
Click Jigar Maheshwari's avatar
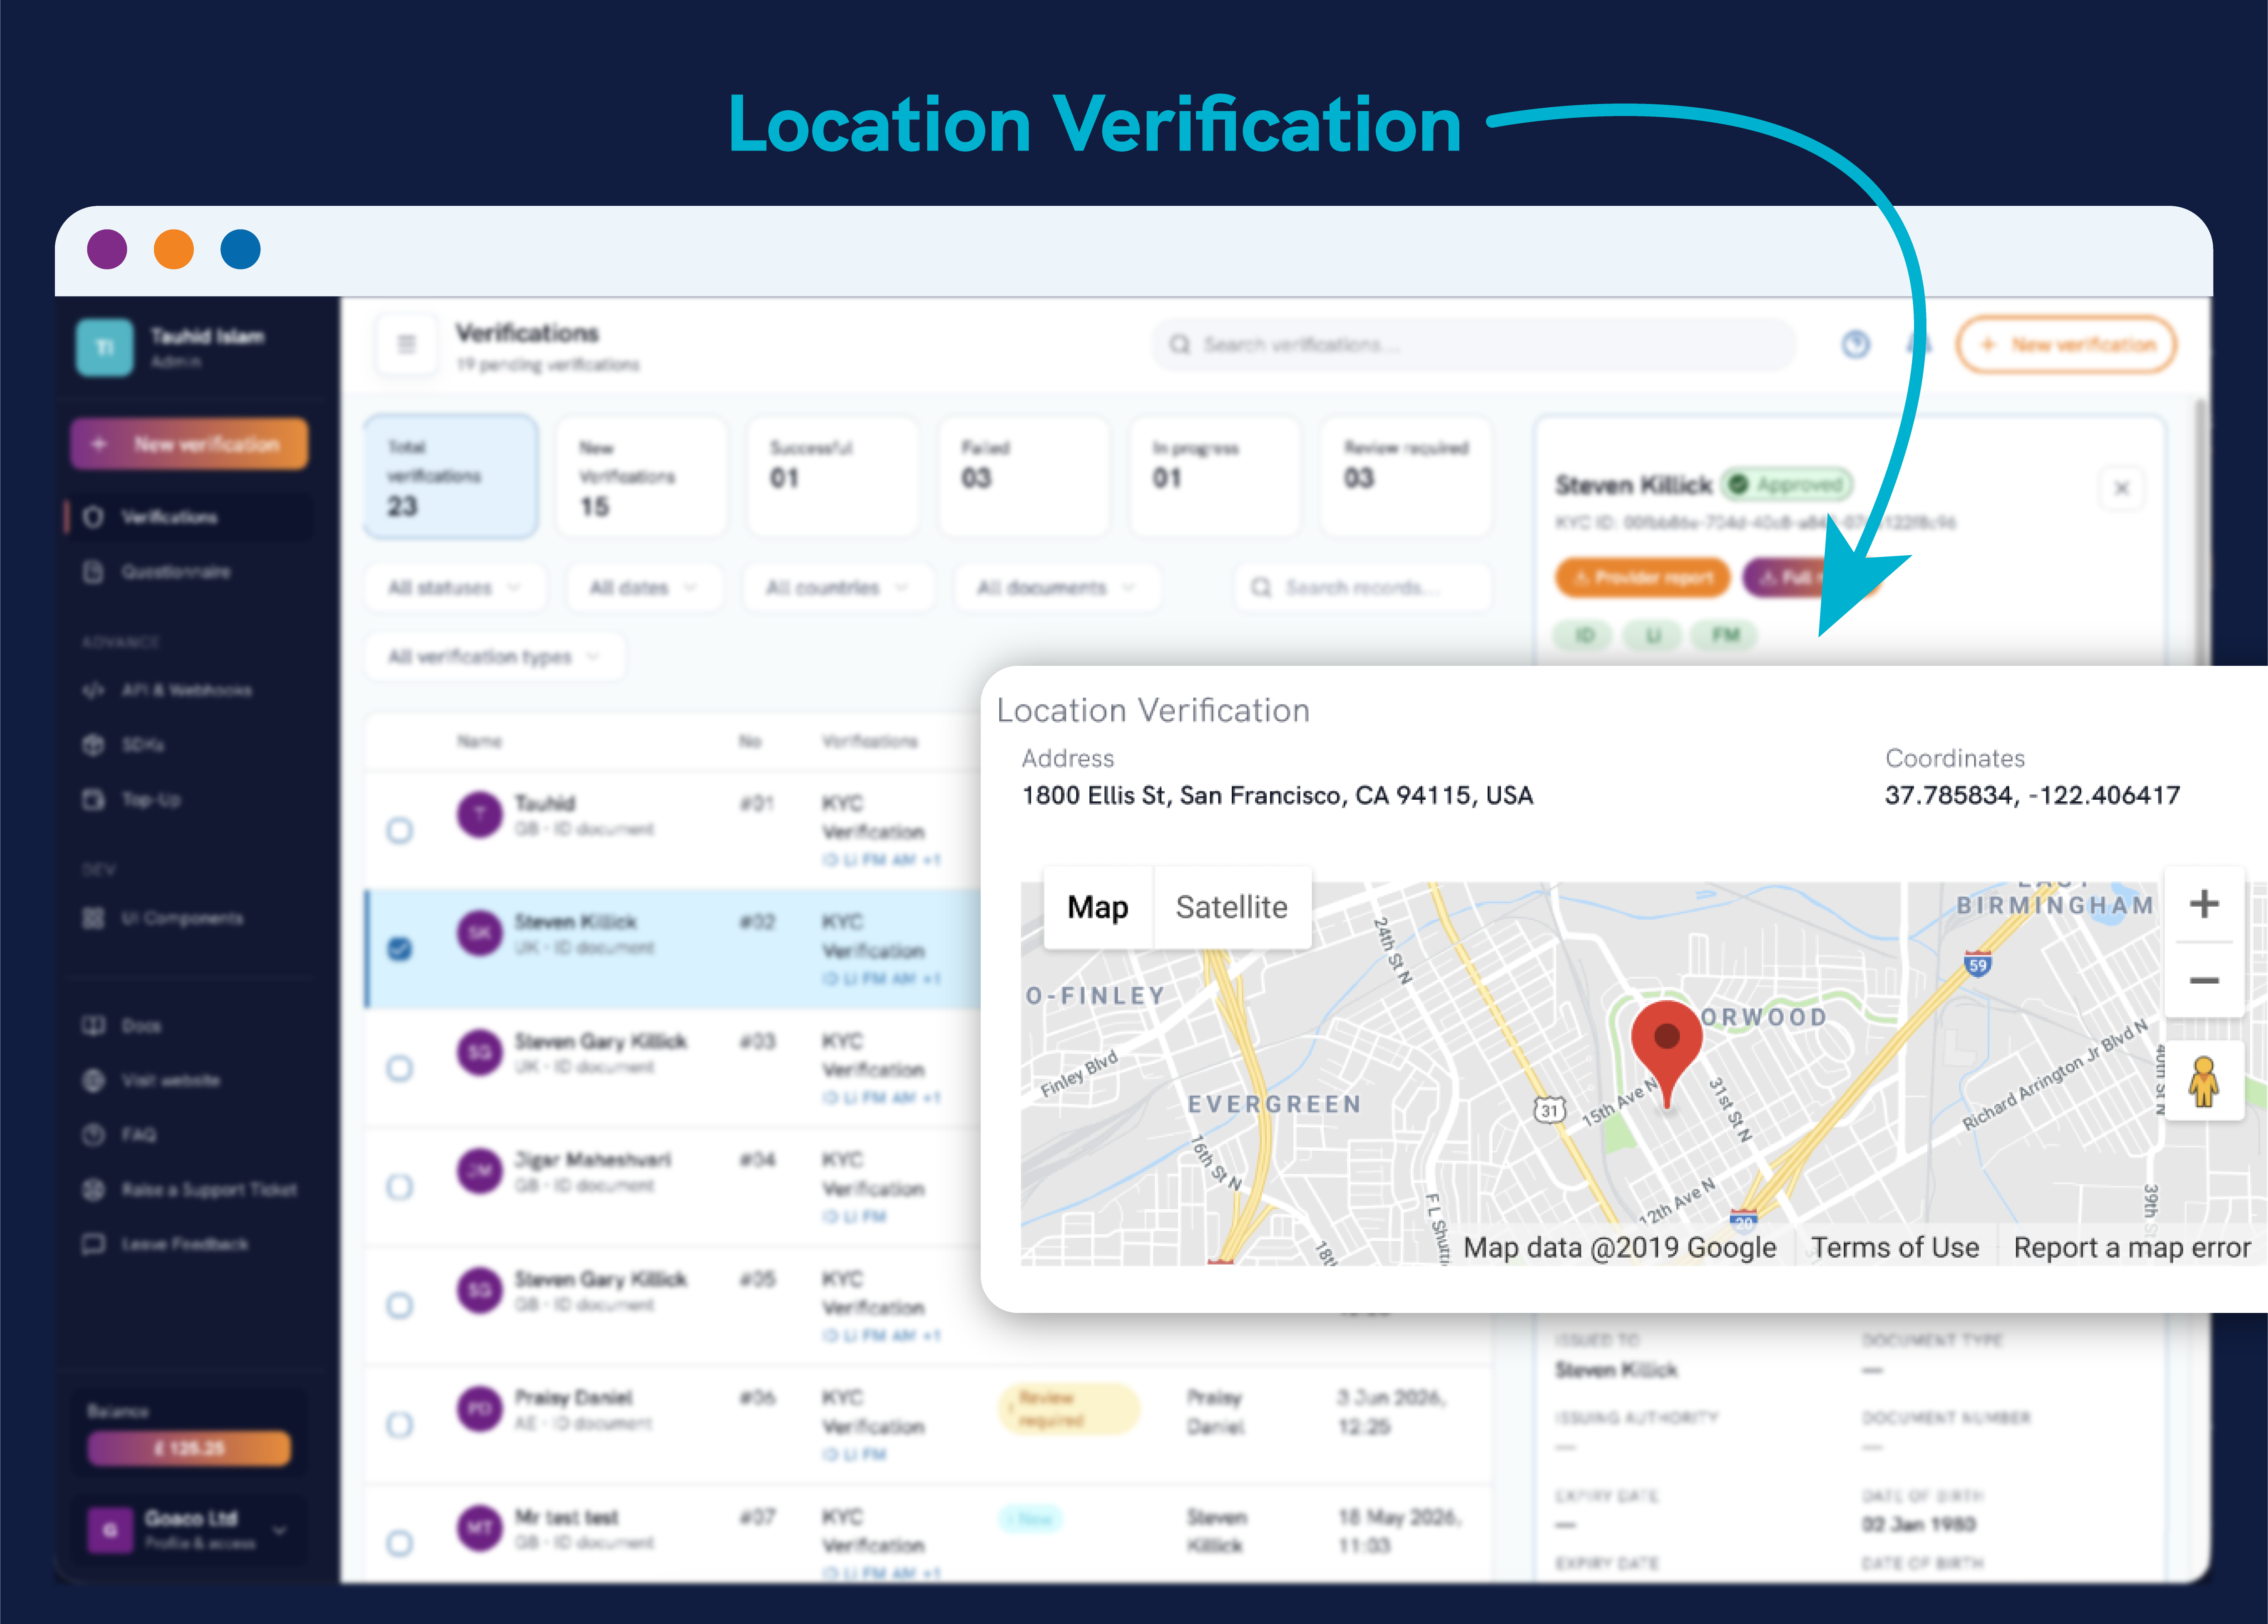pyautogui.click(x=480, y=1171)
